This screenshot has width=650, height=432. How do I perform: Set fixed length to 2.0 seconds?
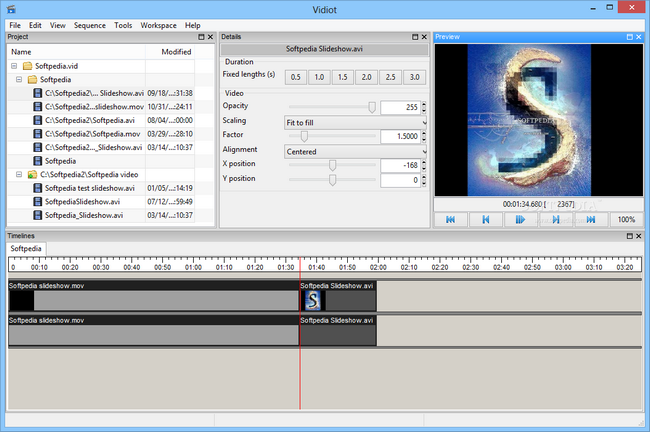(x=367, y=77)
